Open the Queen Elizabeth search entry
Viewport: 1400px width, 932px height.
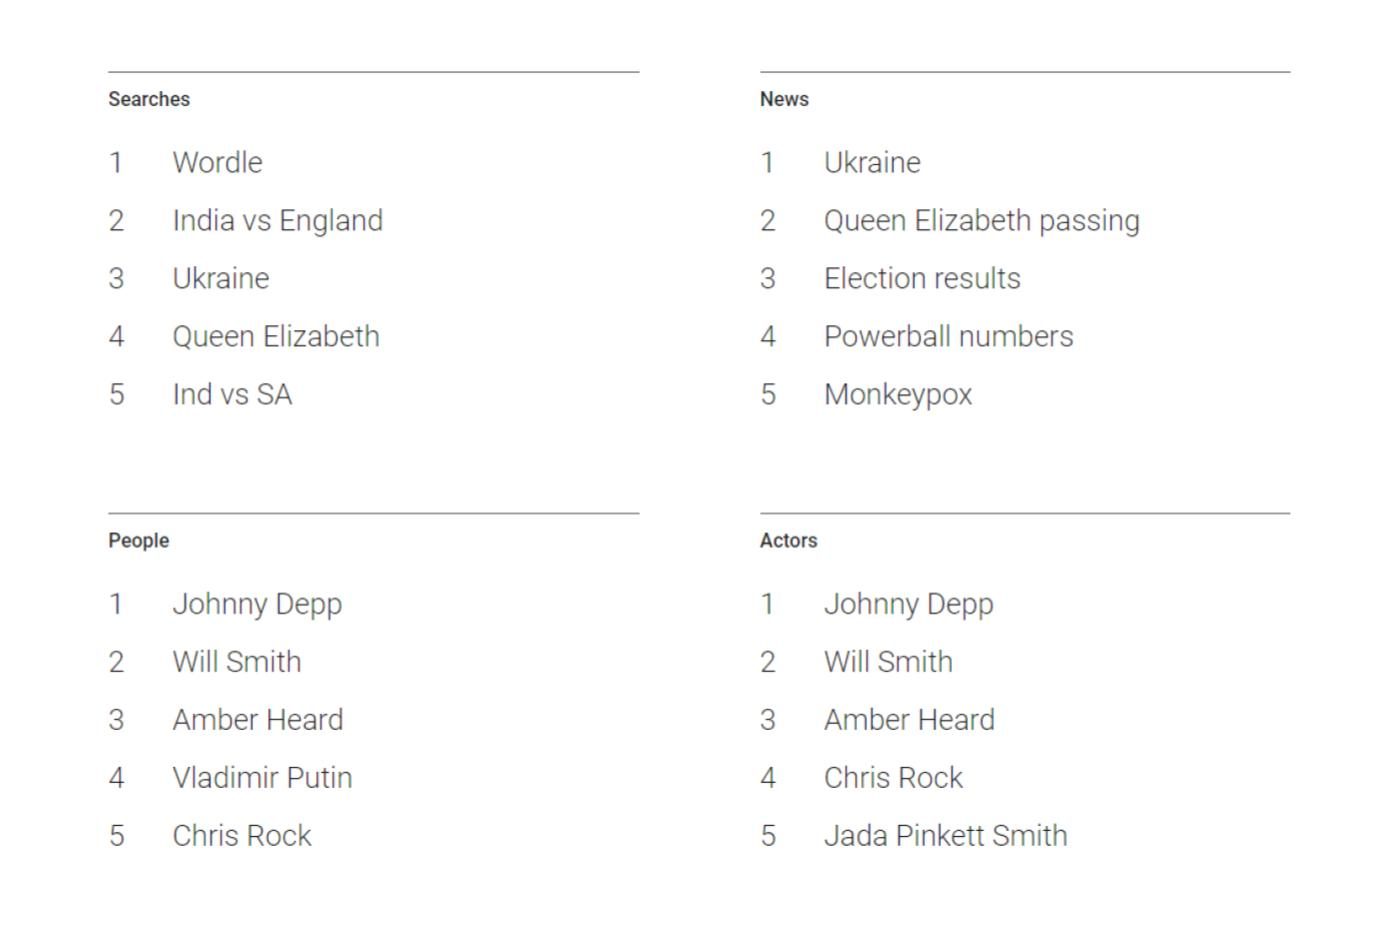pyautogui.click(x=275, y=336)
